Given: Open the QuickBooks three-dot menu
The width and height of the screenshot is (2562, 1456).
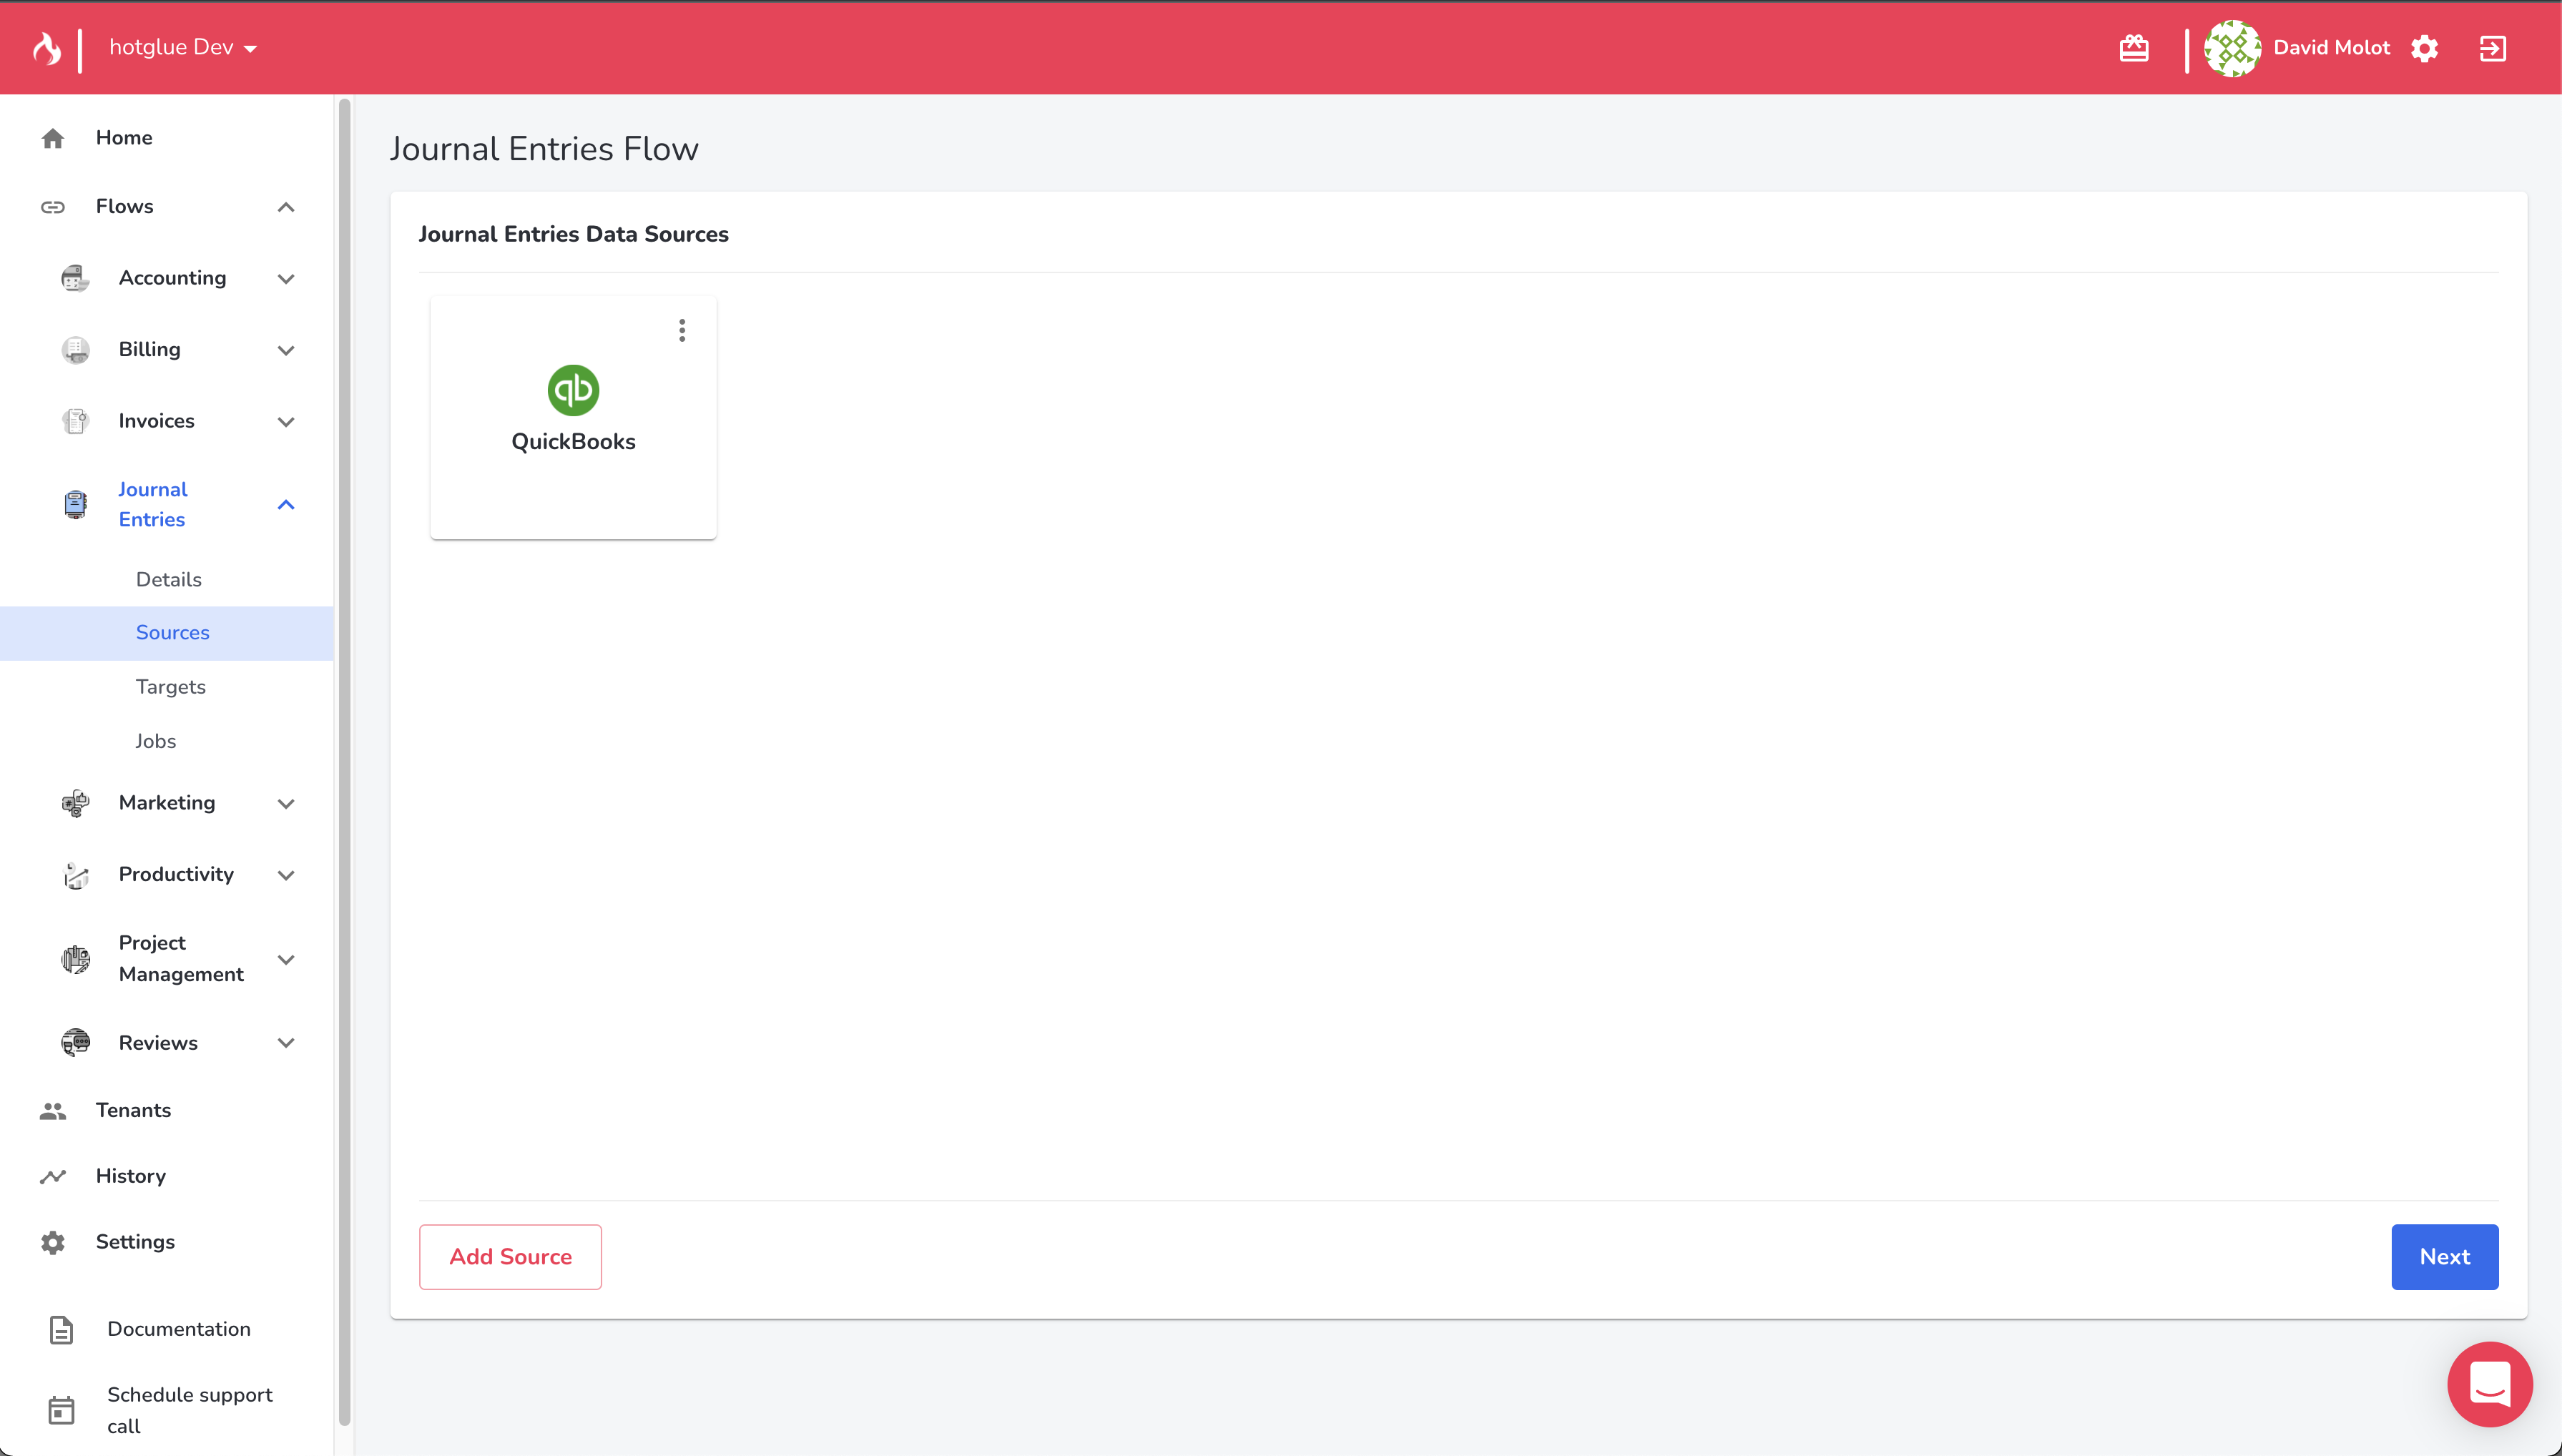Looking at the screenshot, I should 682,330.
